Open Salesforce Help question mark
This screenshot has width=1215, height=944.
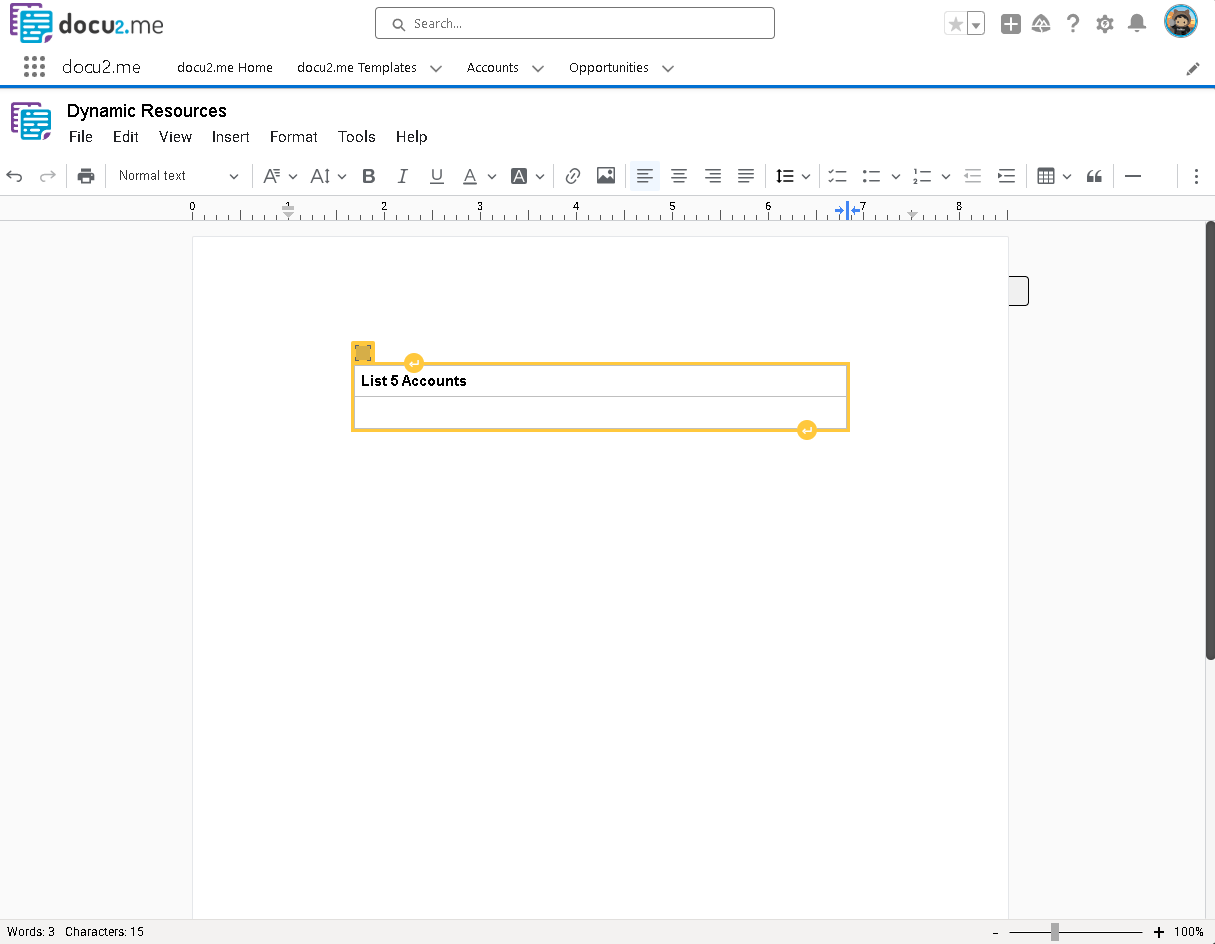click(1073, 24)
